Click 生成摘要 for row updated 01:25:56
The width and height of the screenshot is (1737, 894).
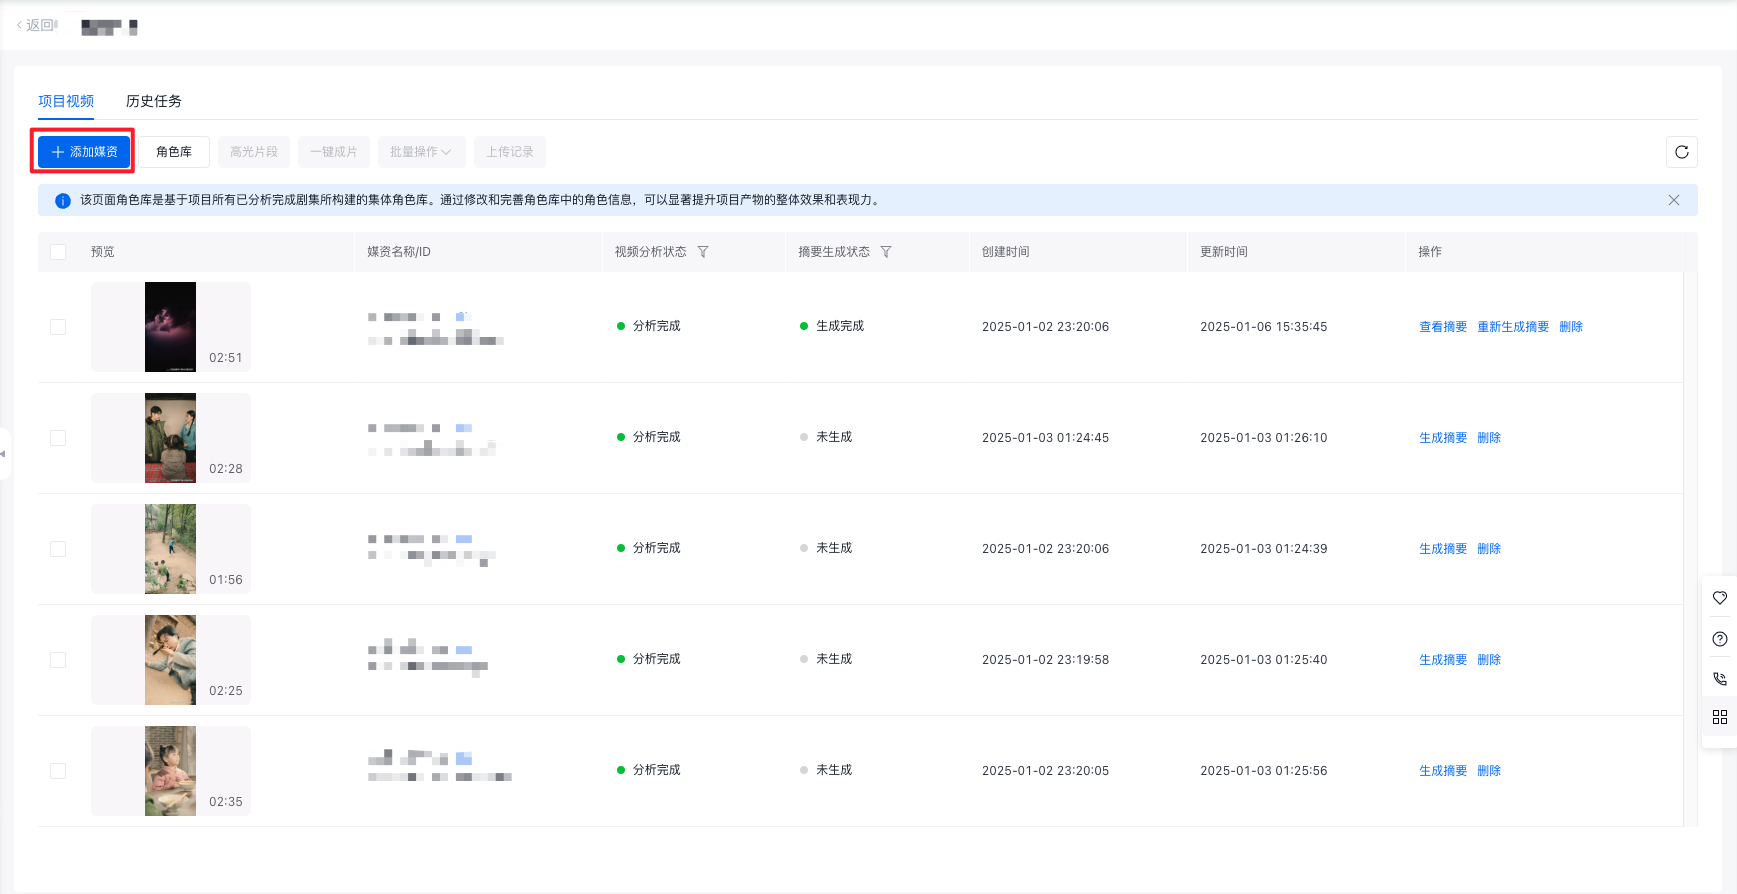(1443, 771)
